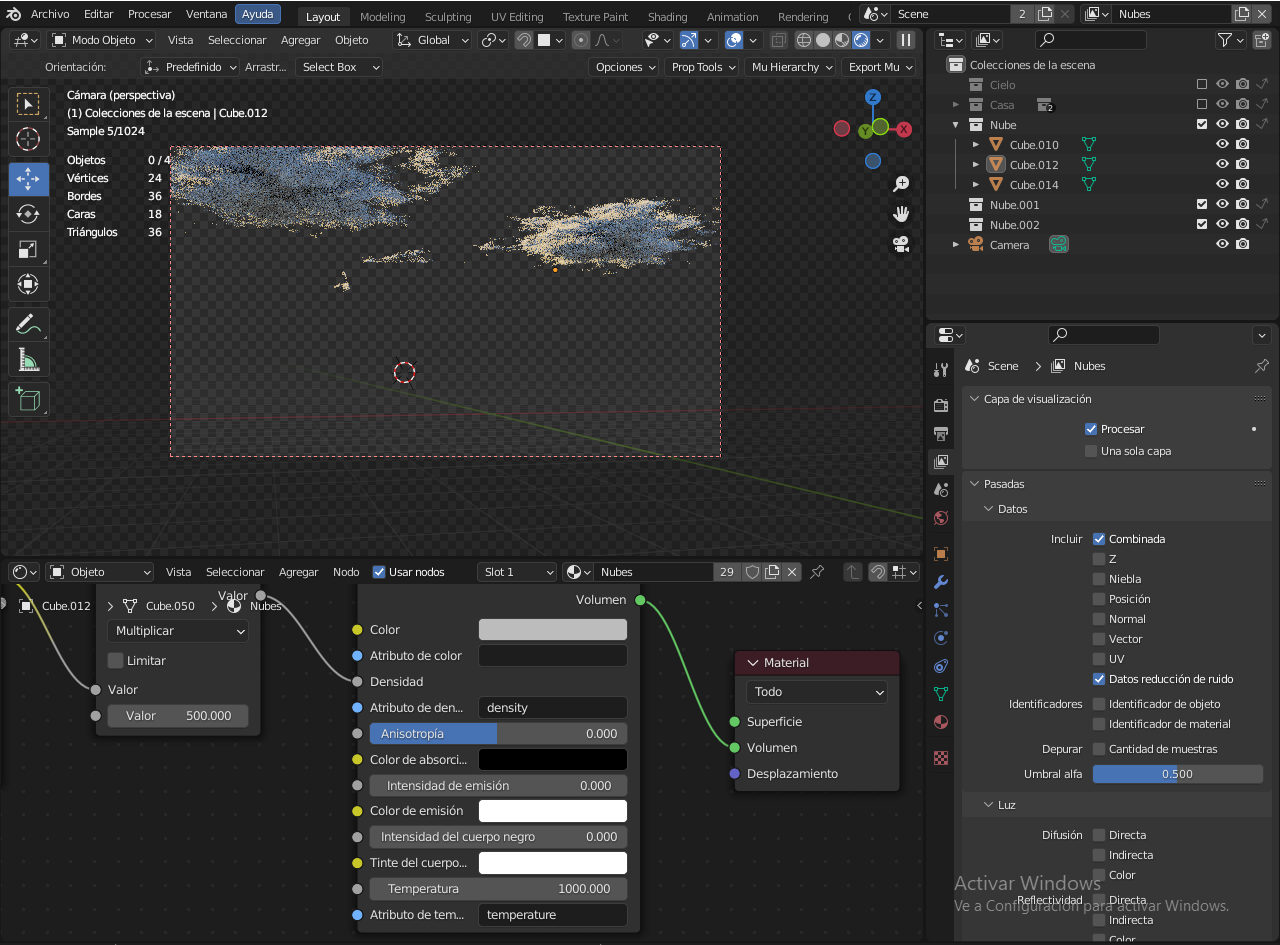Open the Select Box dropdown
Screen dimensions: 1280x945
(x=339, y=67)
